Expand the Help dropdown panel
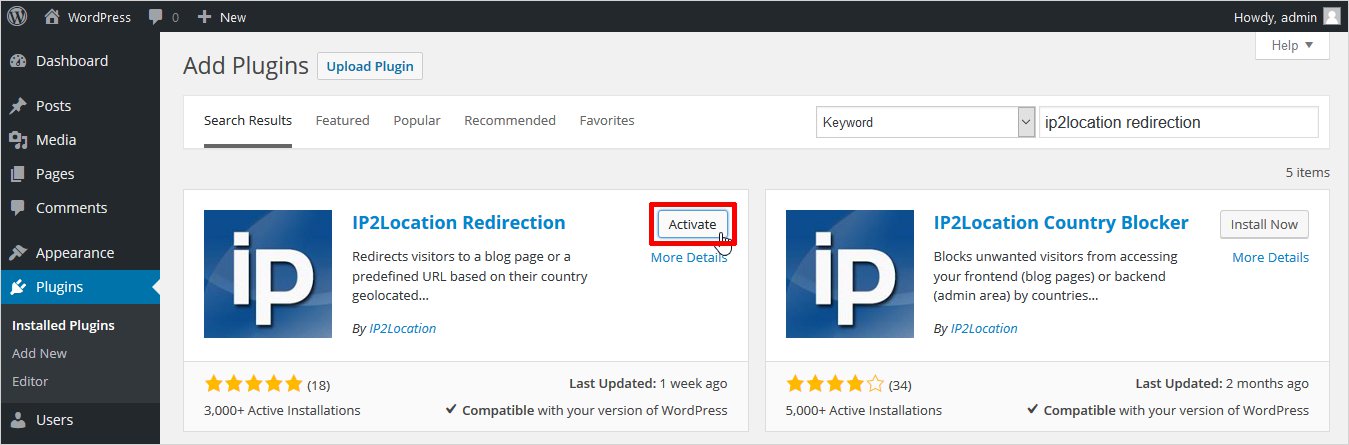This screenshot has height=445, width=1349. (1292, 46)
